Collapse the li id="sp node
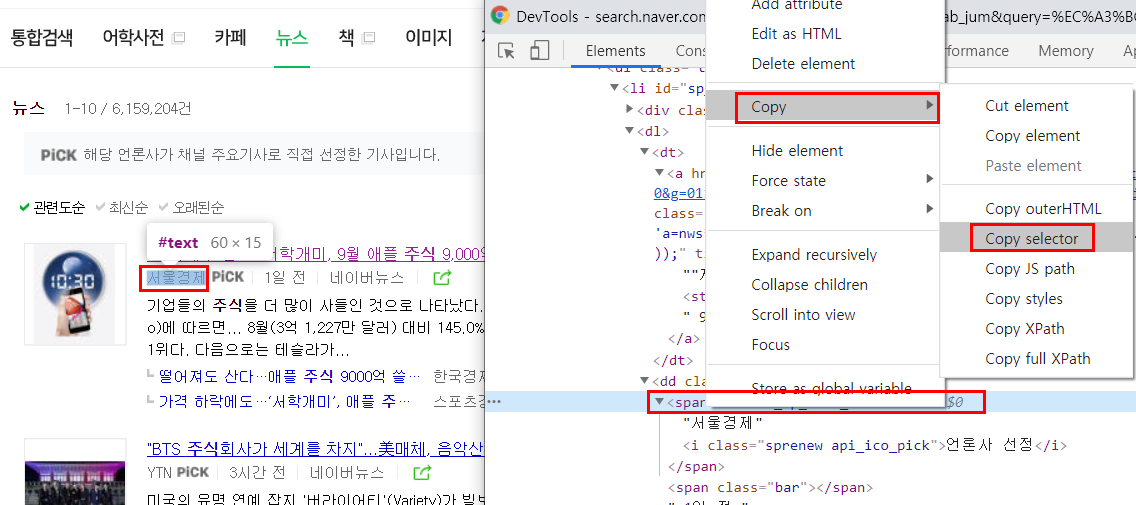This screenshot has width=1136, height=505. coord(615,88)
